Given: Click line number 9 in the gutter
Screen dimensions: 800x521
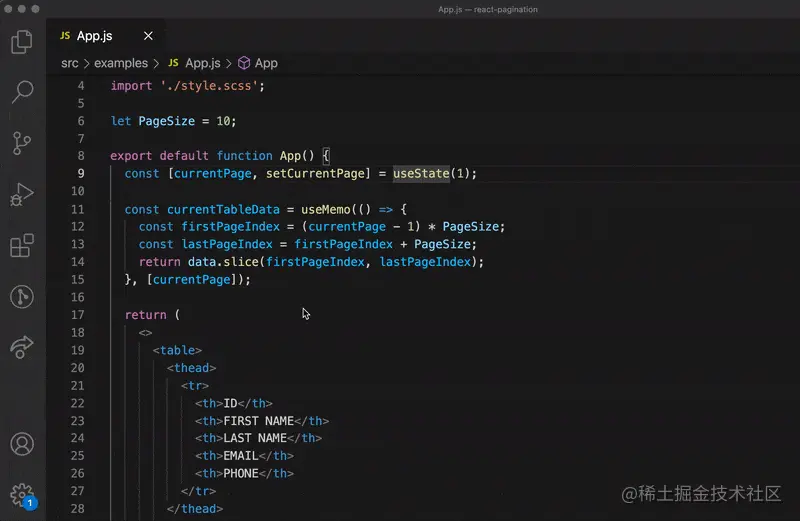Looking at the screenshot, I should (80, 173).
